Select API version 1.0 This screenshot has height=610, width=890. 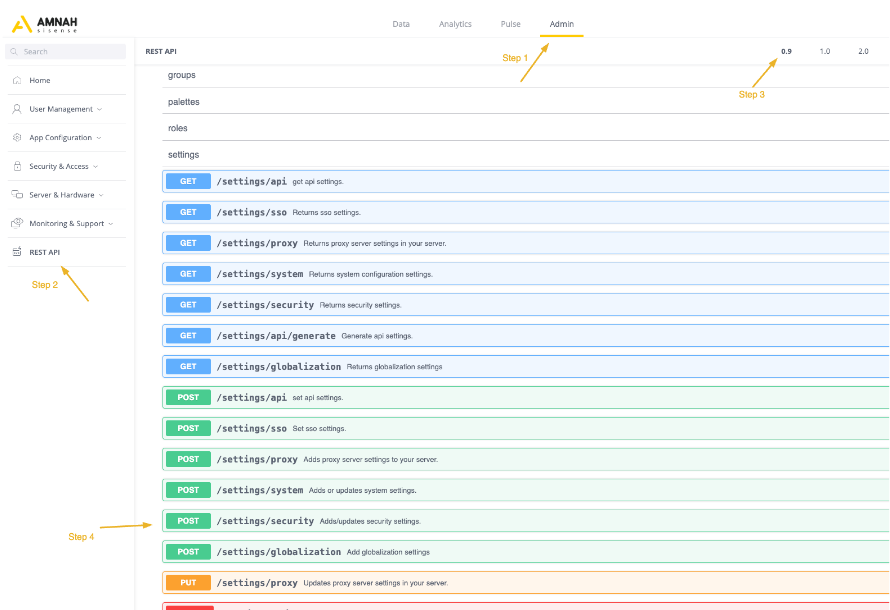(824, 51)
